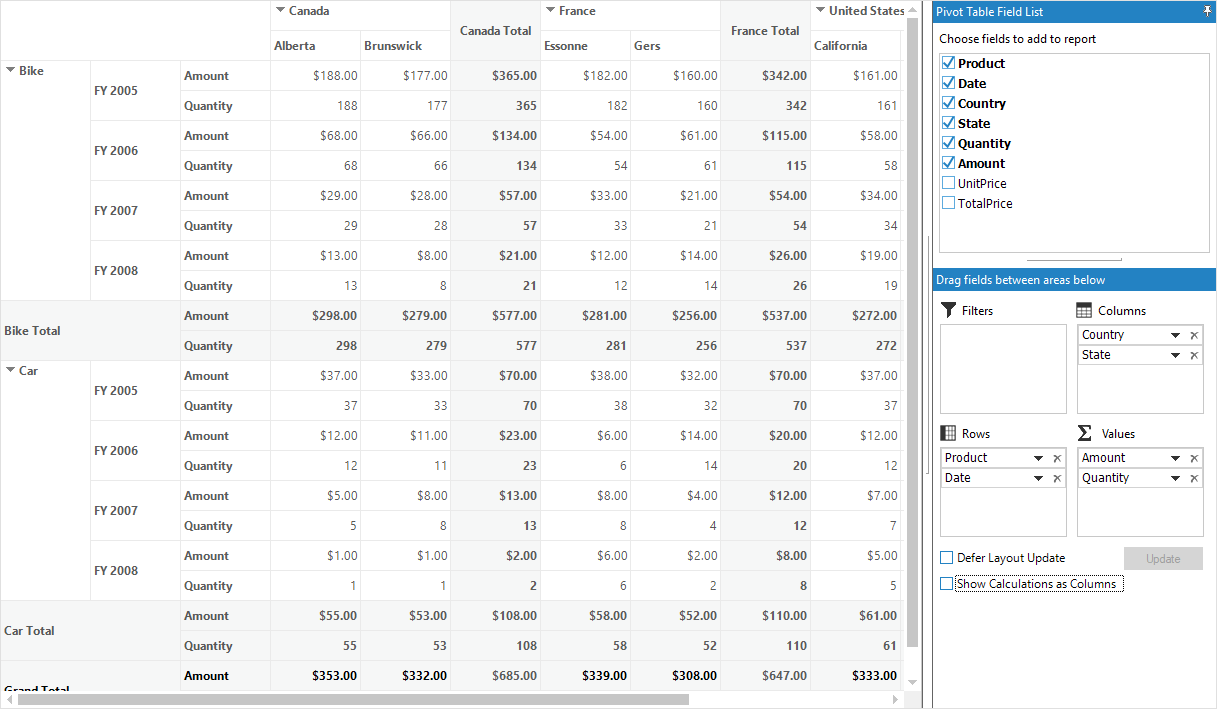Remove Country field using its x icon
This screenshot has width=1217, height=709.
pyautogui.click(x=1194, y=335)
